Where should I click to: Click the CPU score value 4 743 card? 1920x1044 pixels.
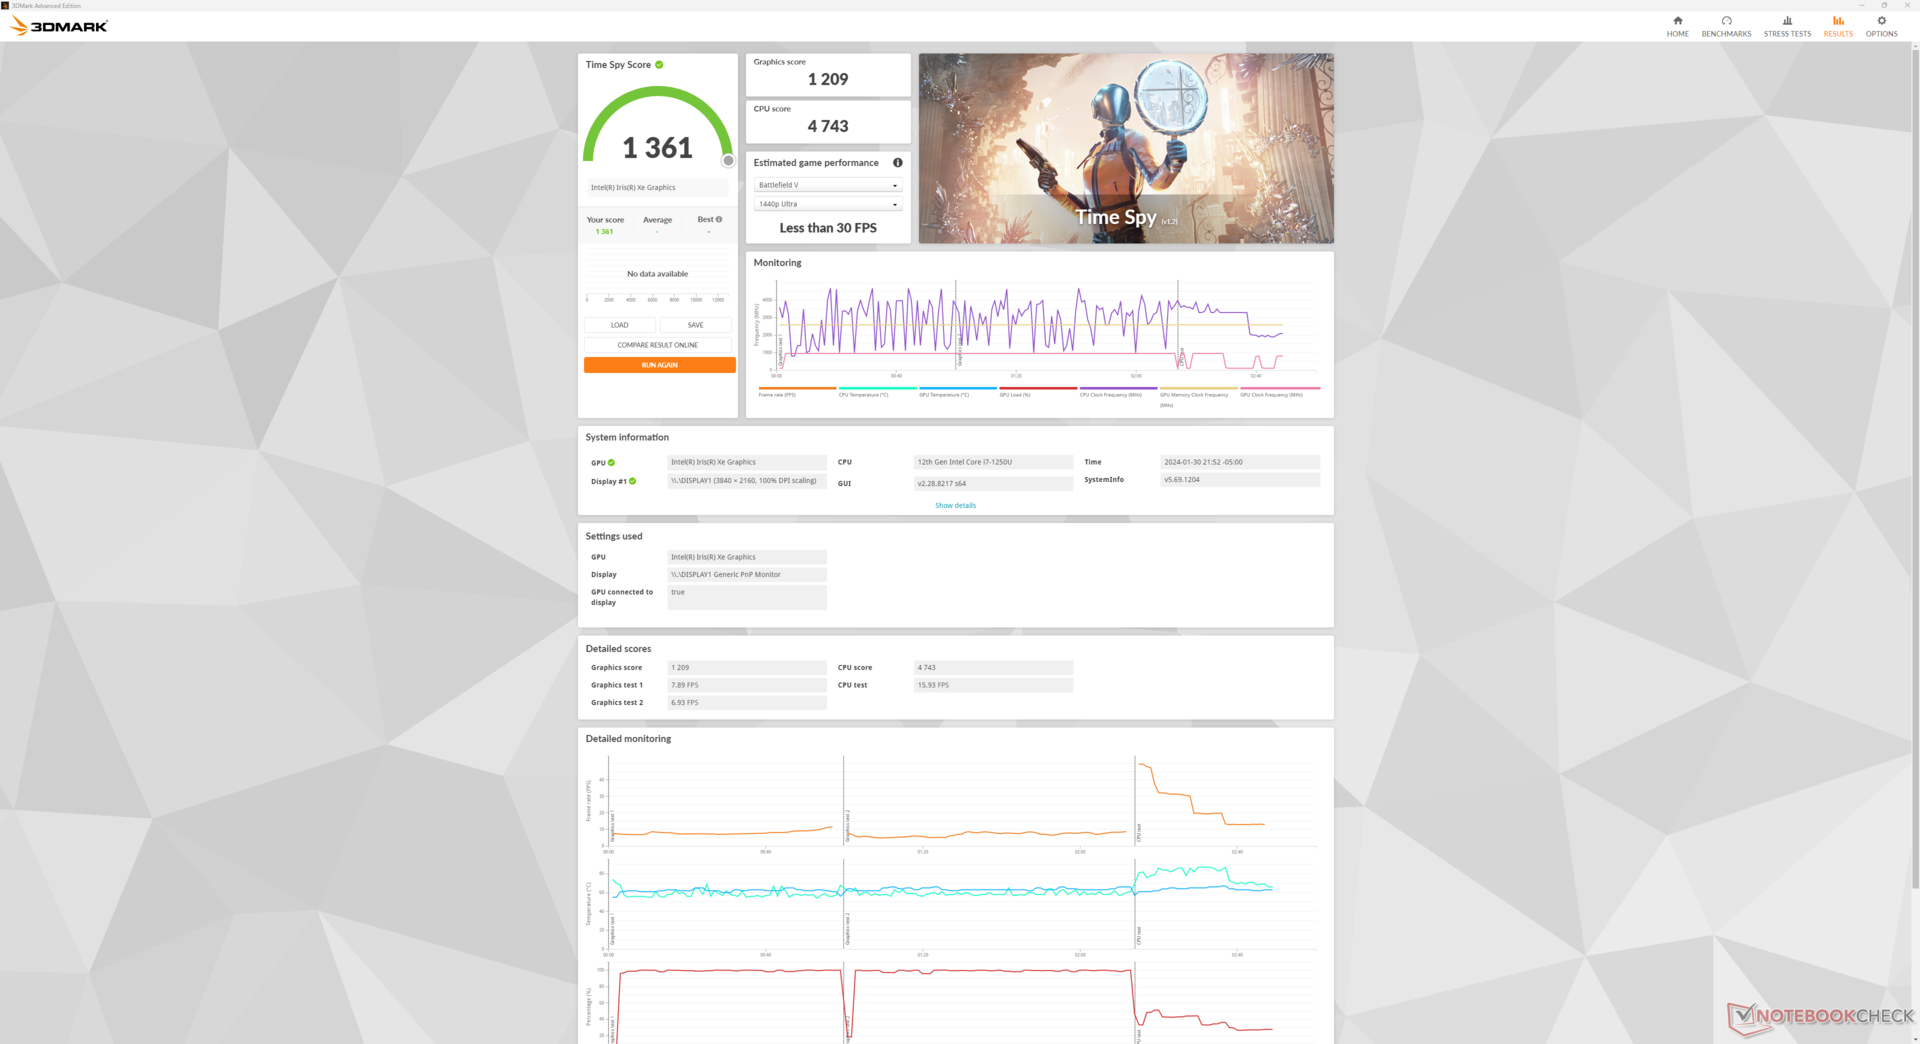(x=828, y=122)
